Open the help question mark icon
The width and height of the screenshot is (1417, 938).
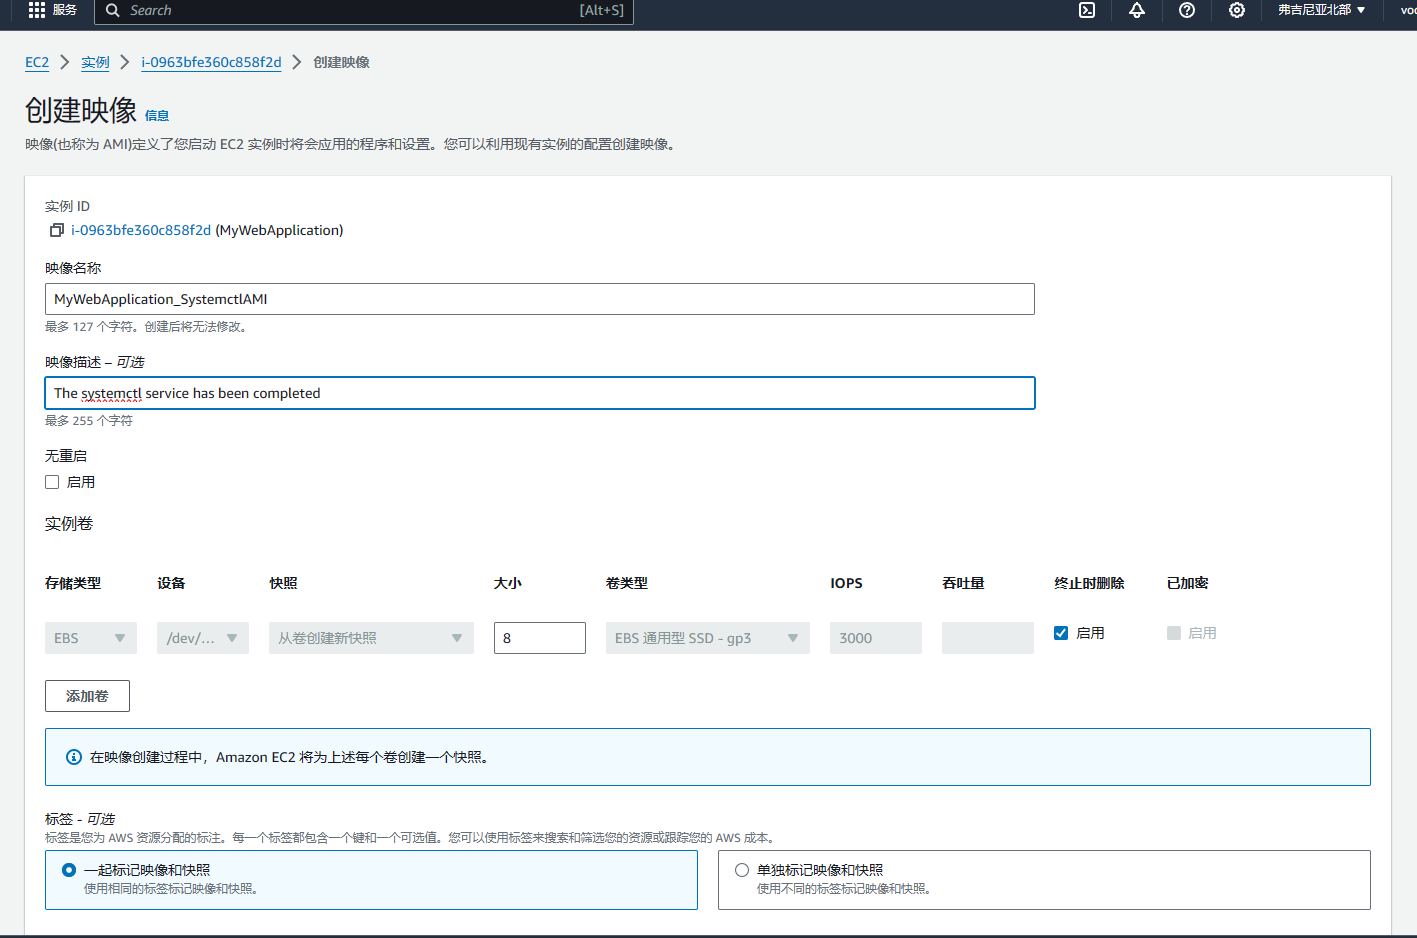[1187, 10]
